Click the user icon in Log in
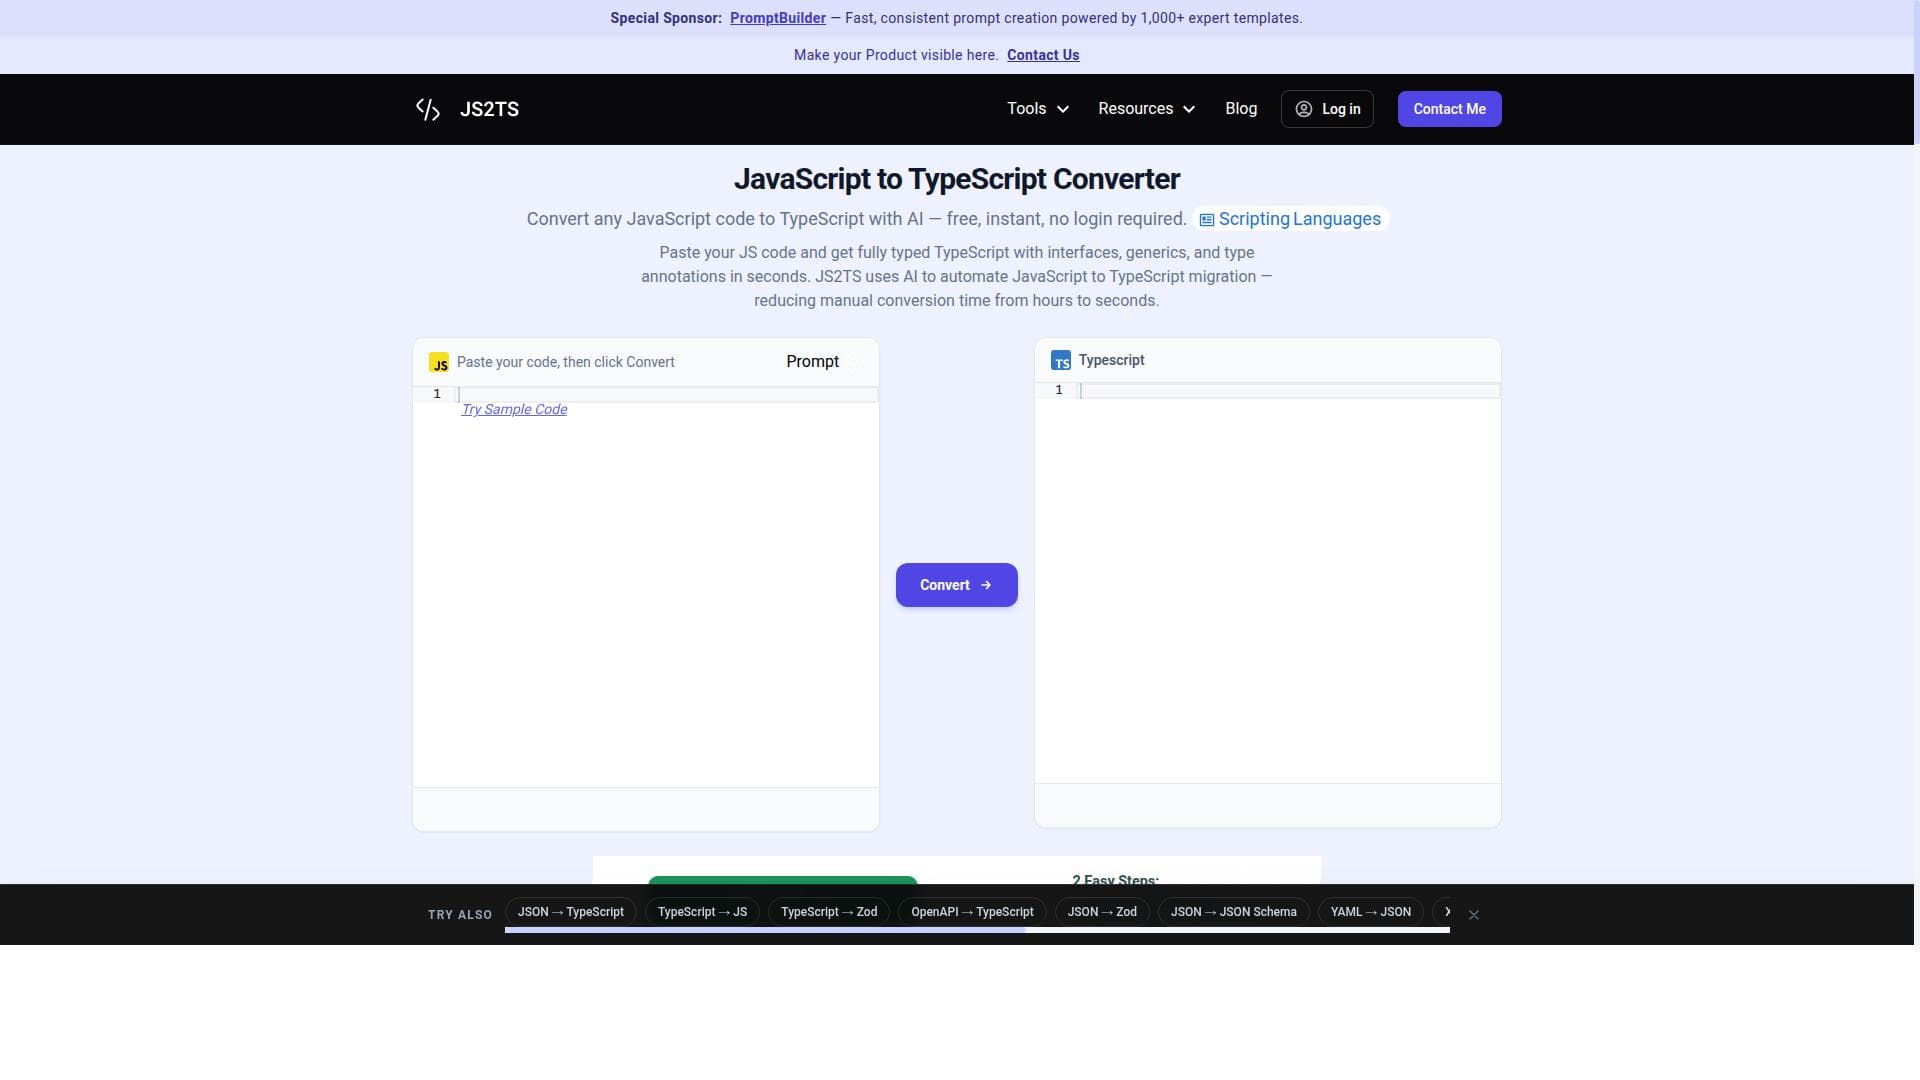This screenshot has height=1080, width=1920. tap(1304, 109)
